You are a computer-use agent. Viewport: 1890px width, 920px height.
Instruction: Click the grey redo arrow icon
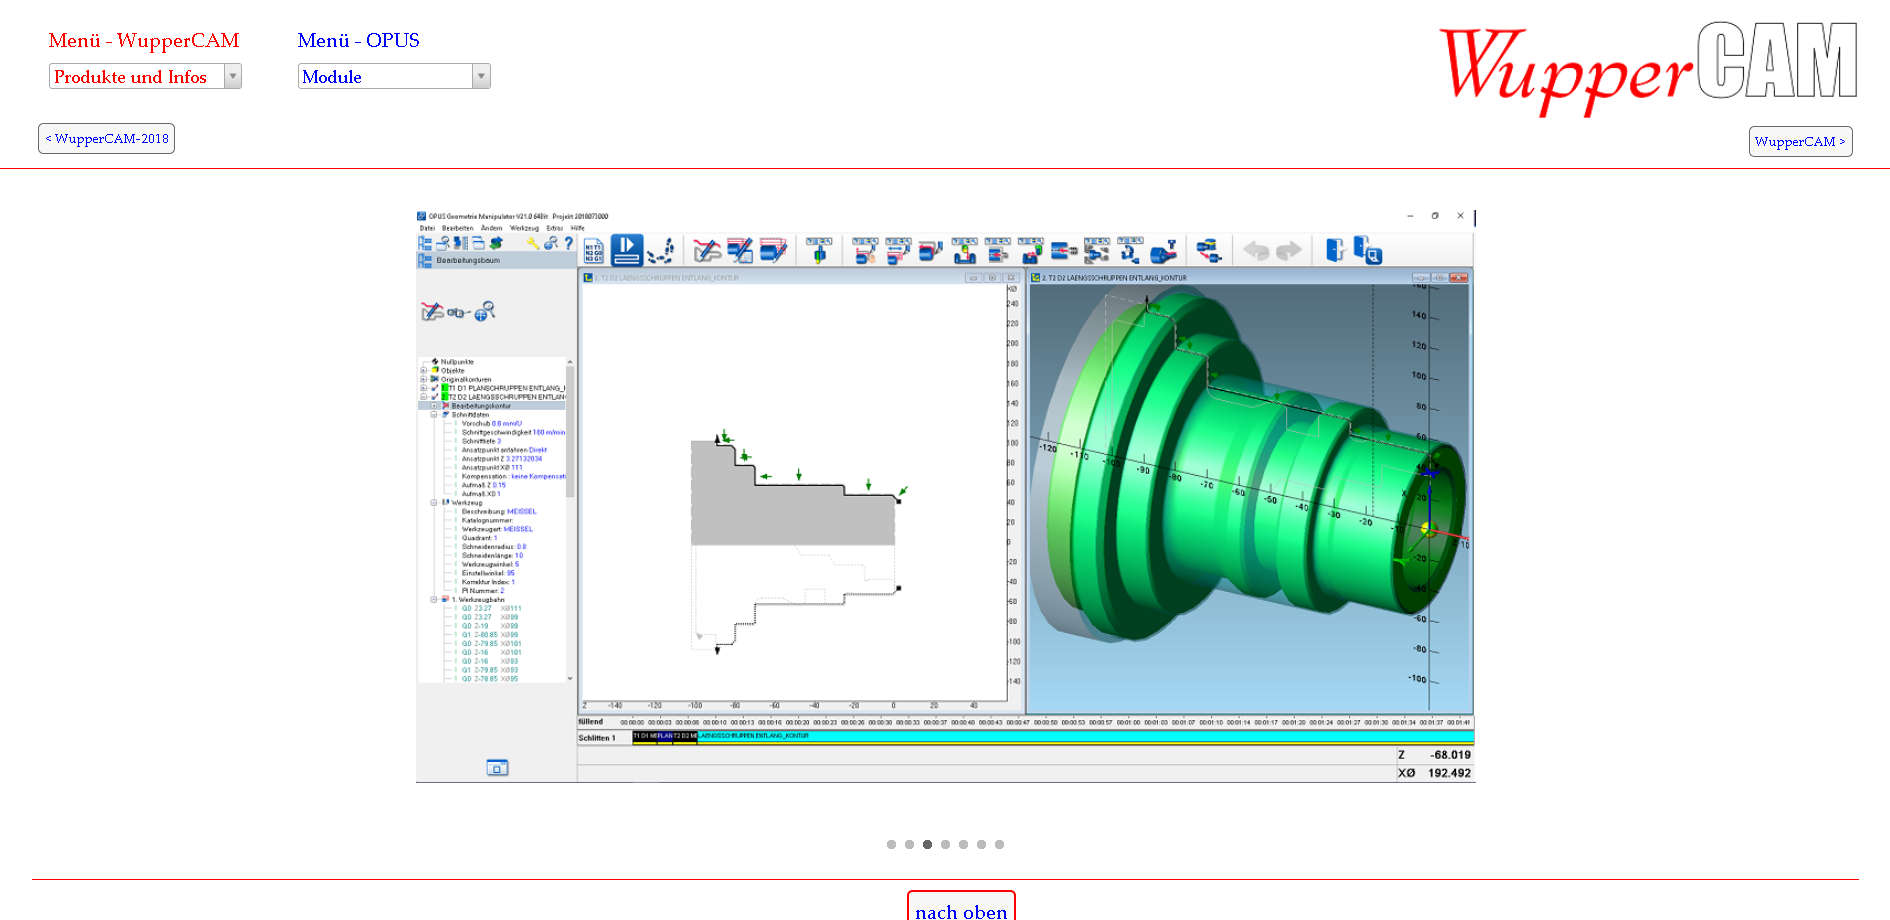pyautogui.click(x=1289, y=250)
